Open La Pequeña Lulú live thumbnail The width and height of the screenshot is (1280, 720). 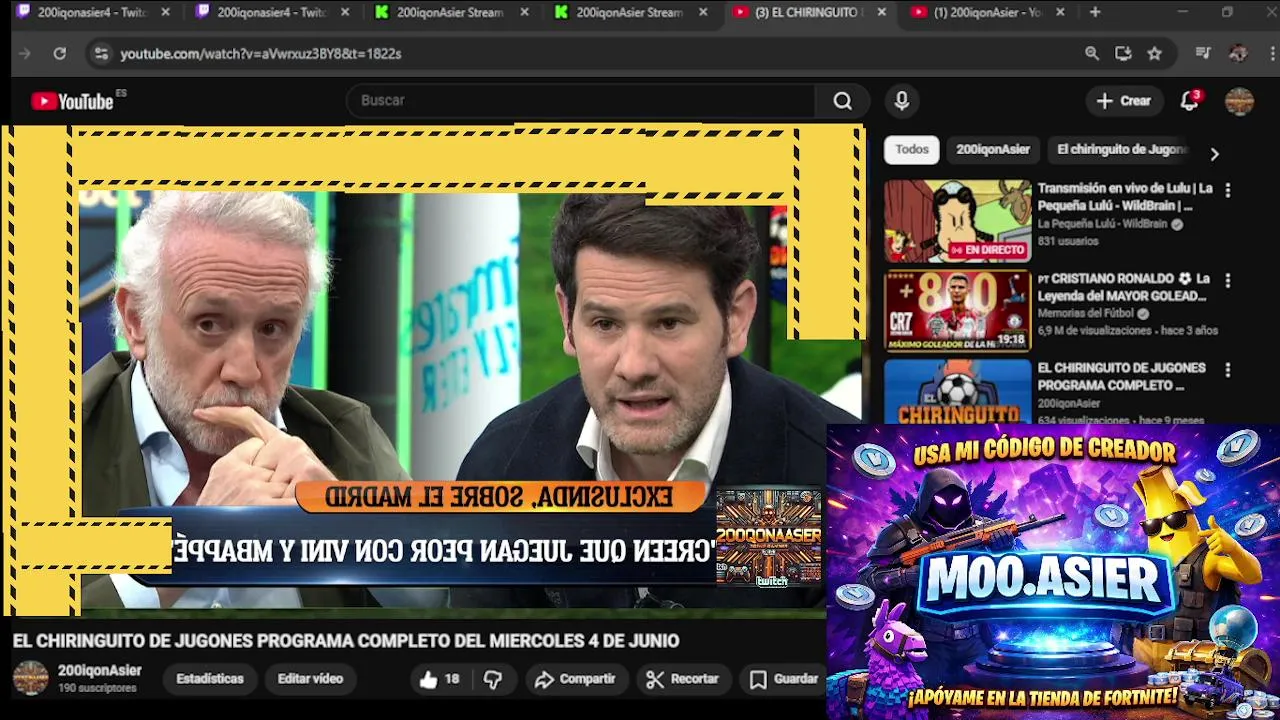coord(957,221)
